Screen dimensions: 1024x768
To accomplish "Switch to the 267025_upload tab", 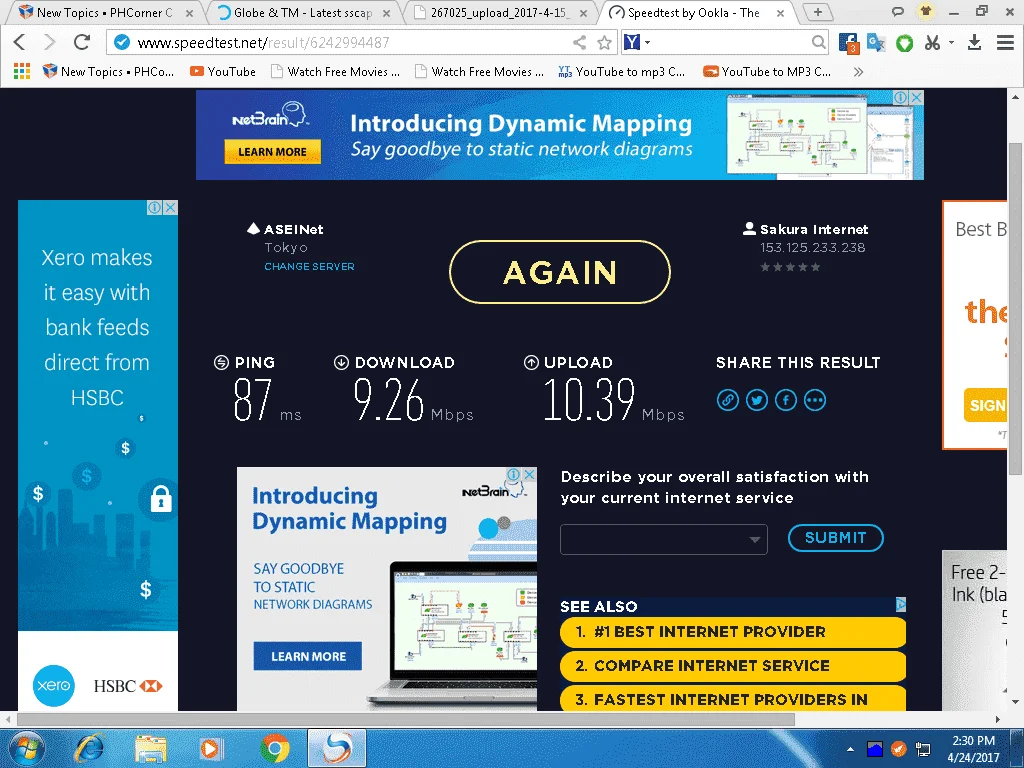I will click(x=500, y=12).
